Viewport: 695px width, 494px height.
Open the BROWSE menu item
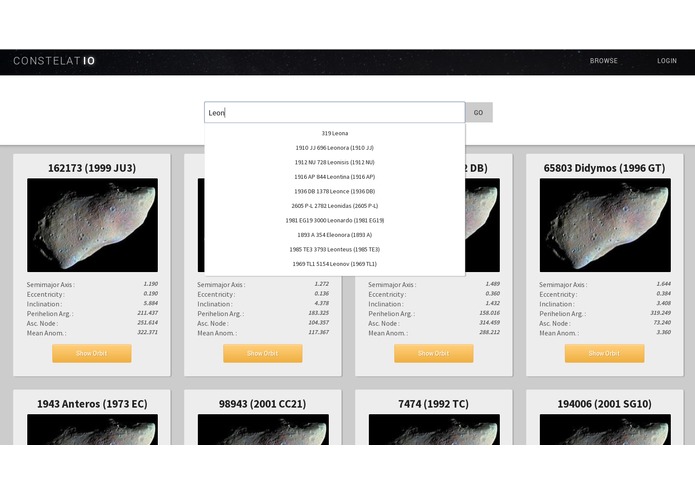603,61
